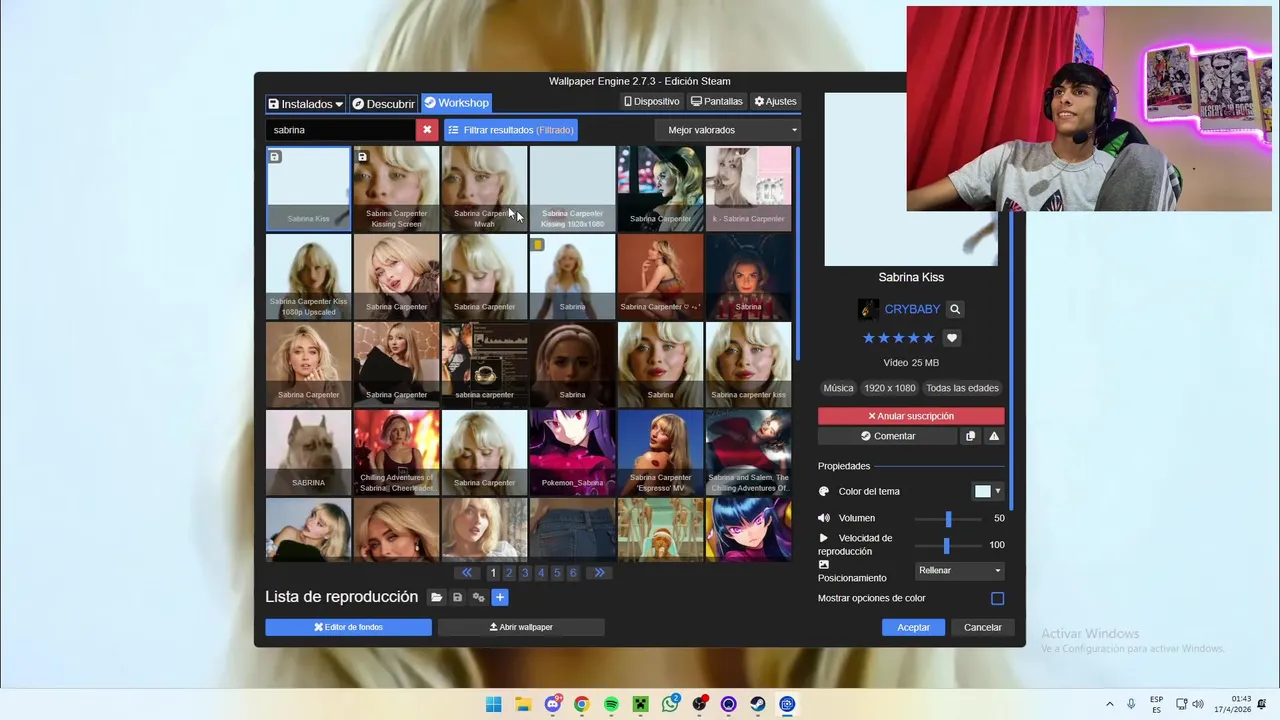Open the Windows Start menu

click(493, 704)
